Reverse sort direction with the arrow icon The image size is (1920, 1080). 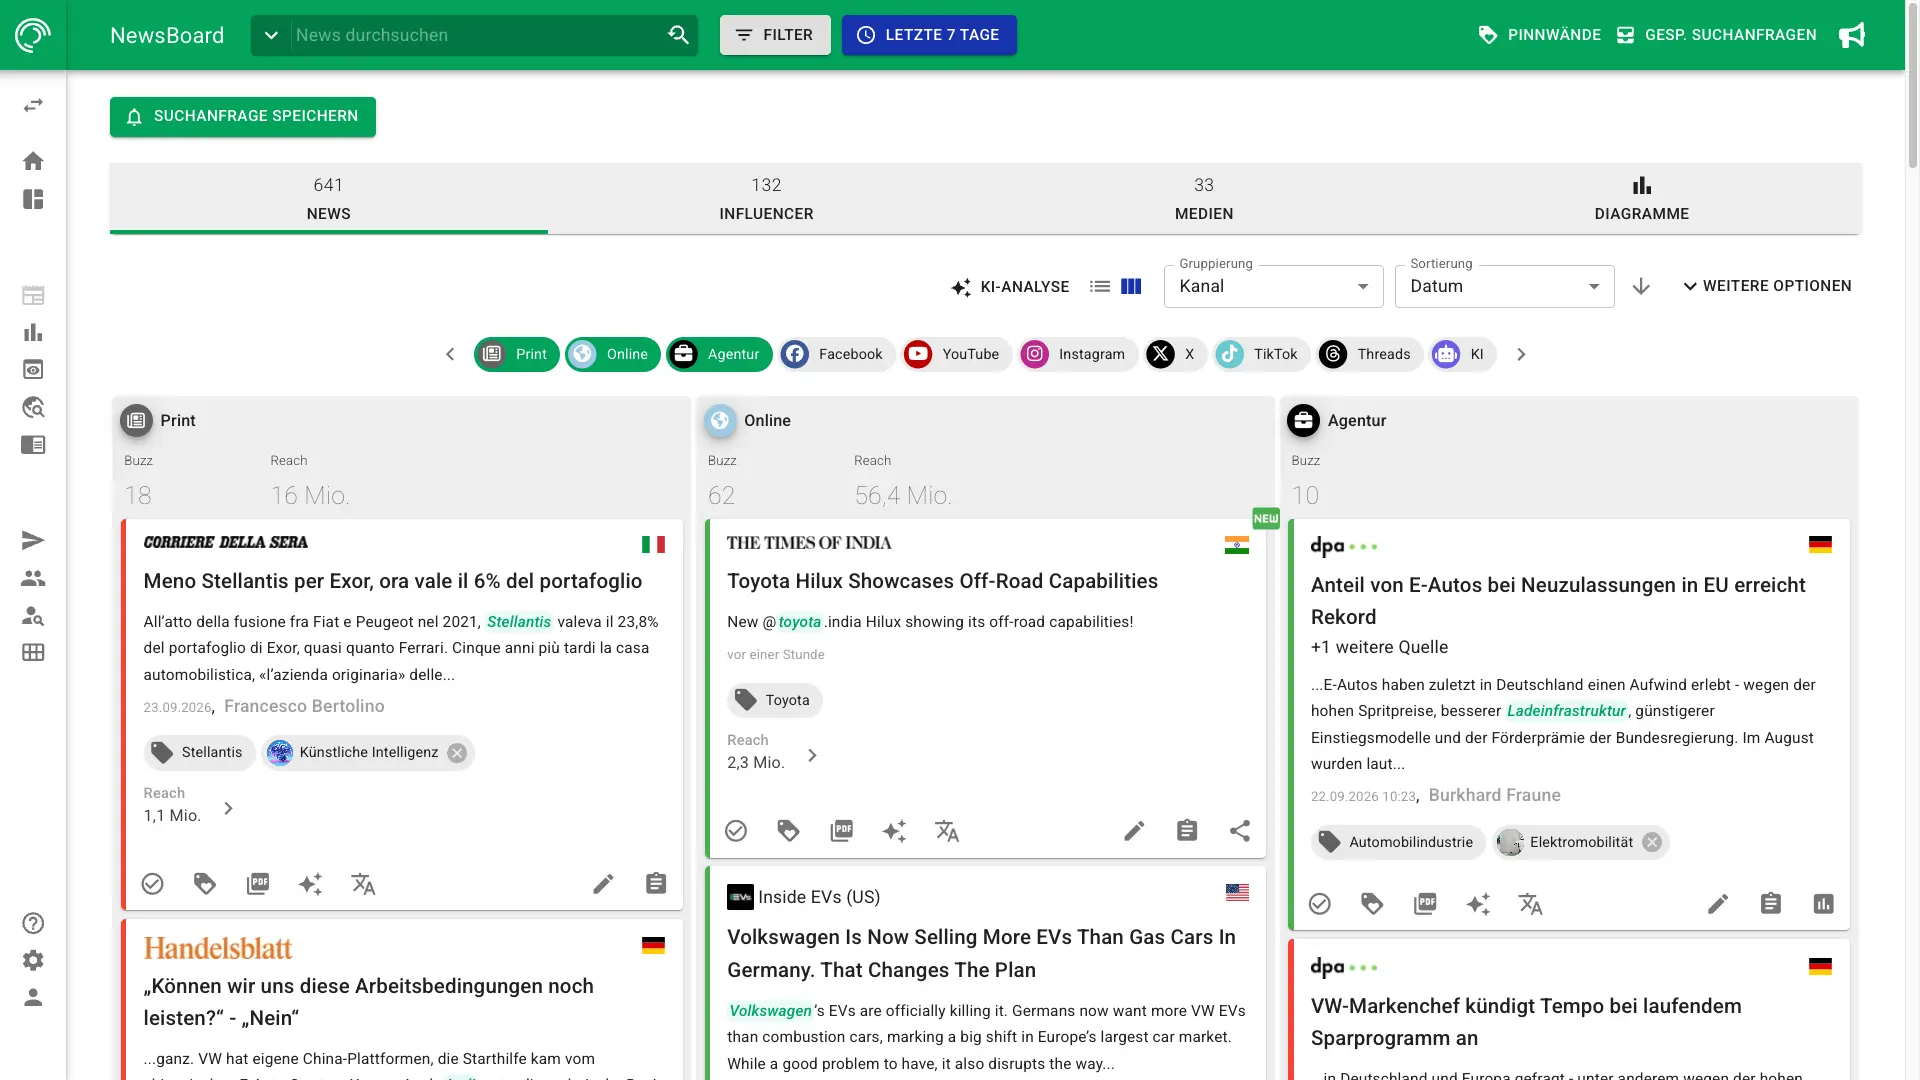pos(1641,286)
